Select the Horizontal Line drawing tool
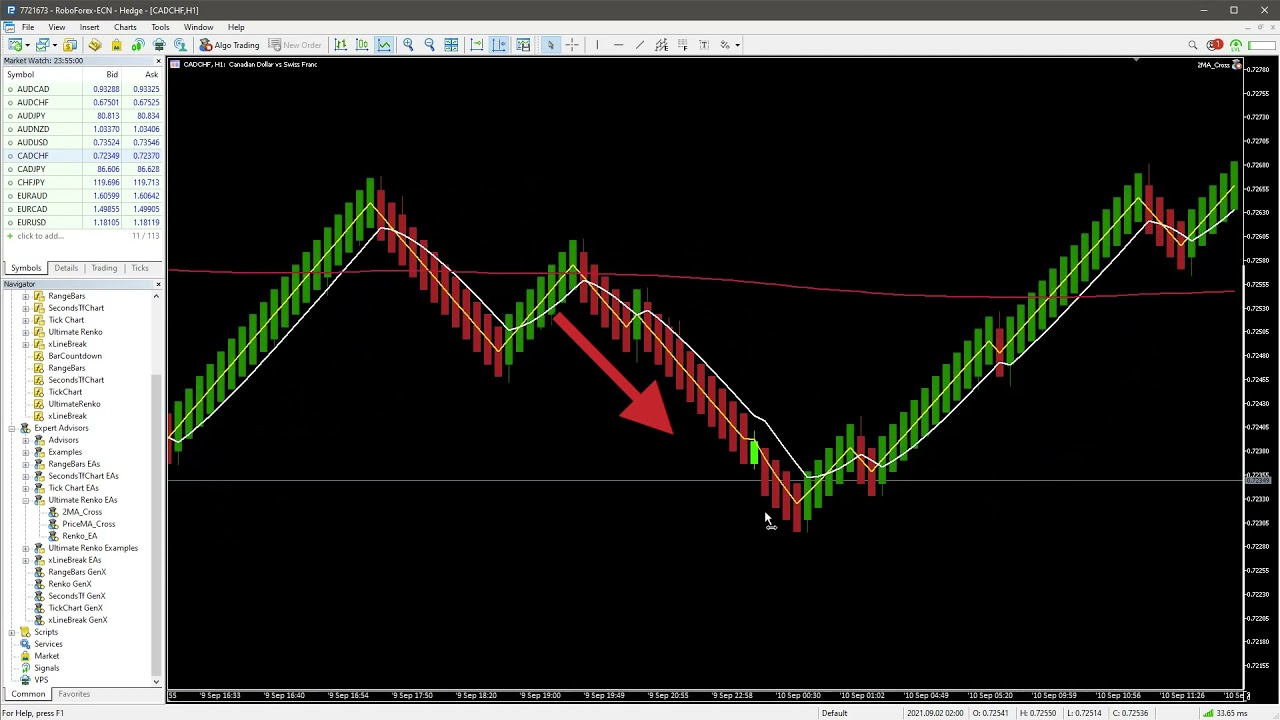Viewport: 1280px width, 720px height. click(618, 45)
